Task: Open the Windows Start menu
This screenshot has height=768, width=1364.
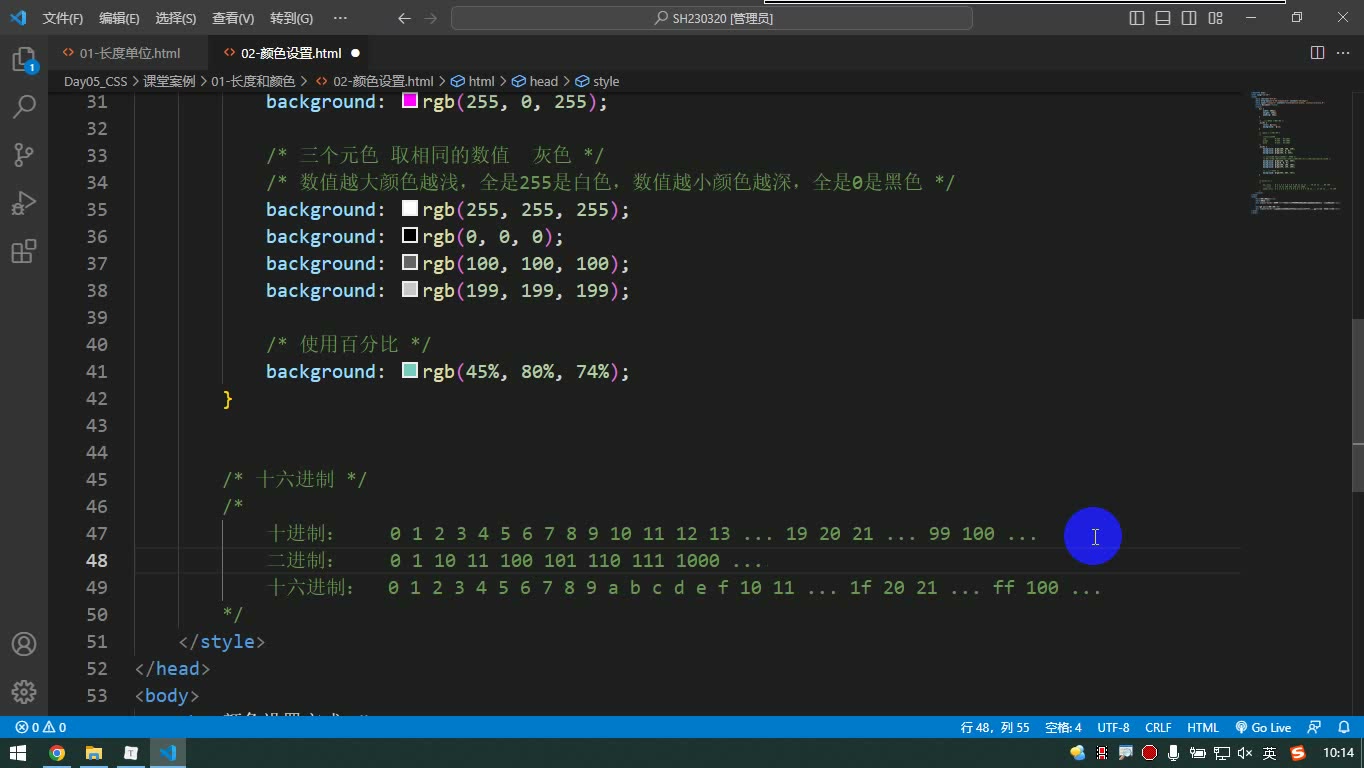Action: 18,753
